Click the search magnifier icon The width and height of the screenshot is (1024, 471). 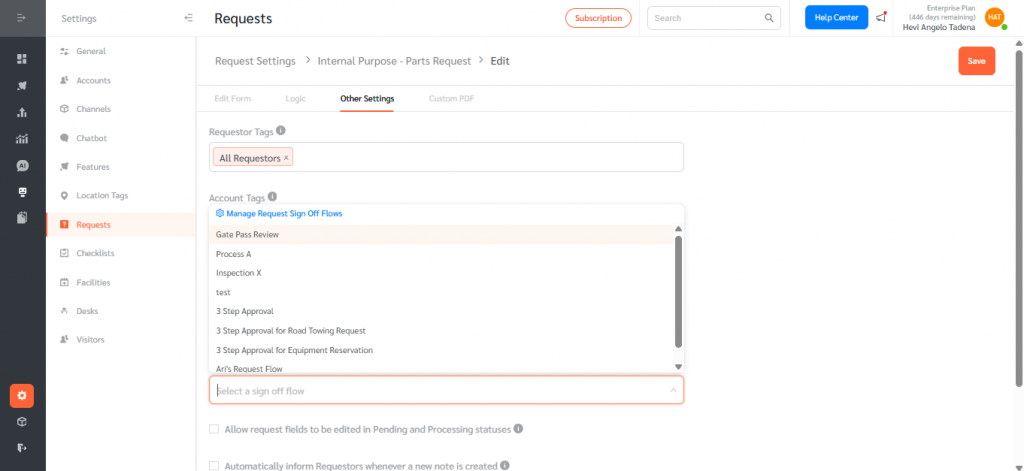770,18
